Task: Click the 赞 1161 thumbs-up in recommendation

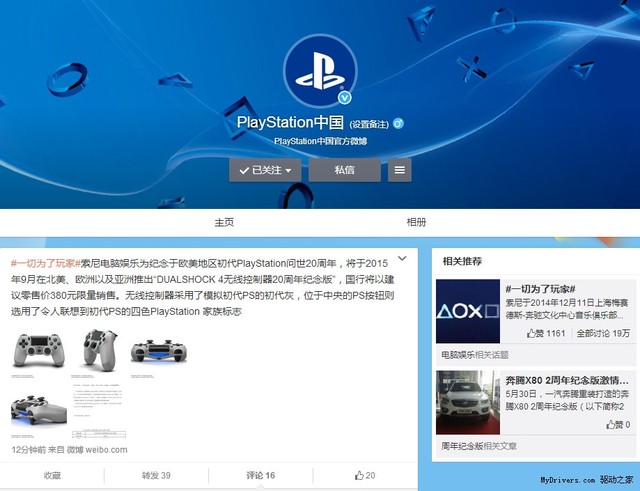Action: tap(546, 333)
